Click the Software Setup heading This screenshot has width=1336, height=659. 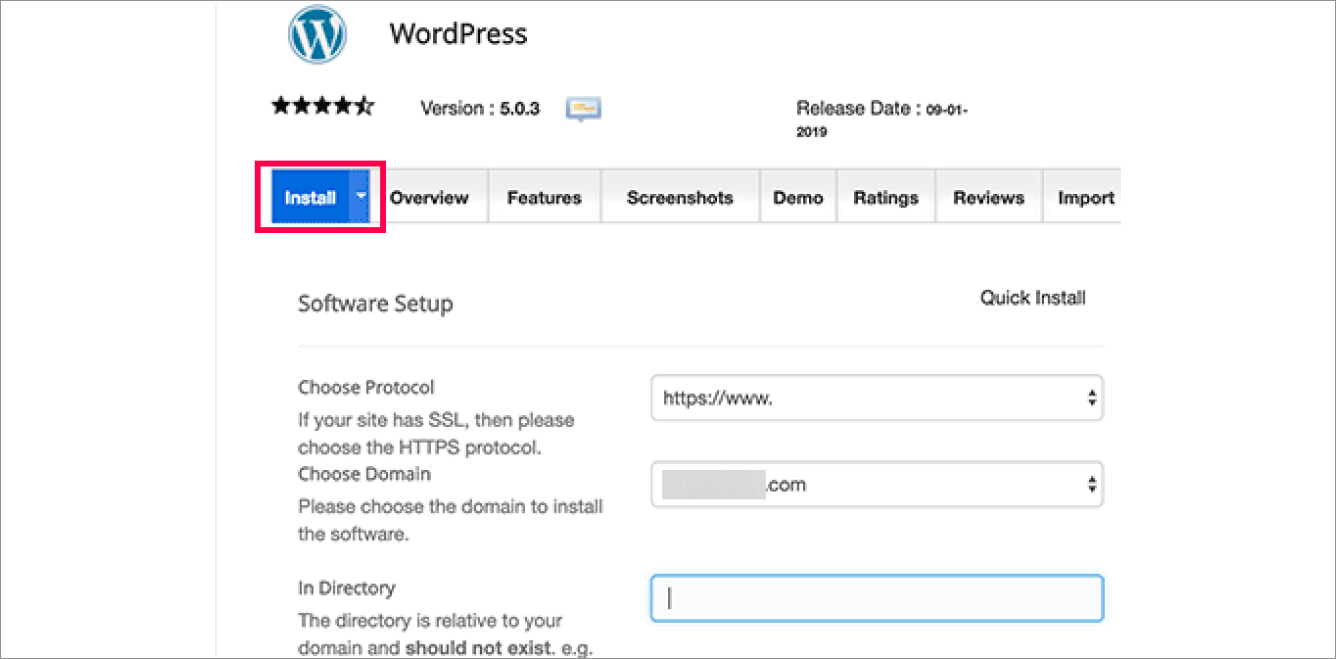tap(375, 304)
